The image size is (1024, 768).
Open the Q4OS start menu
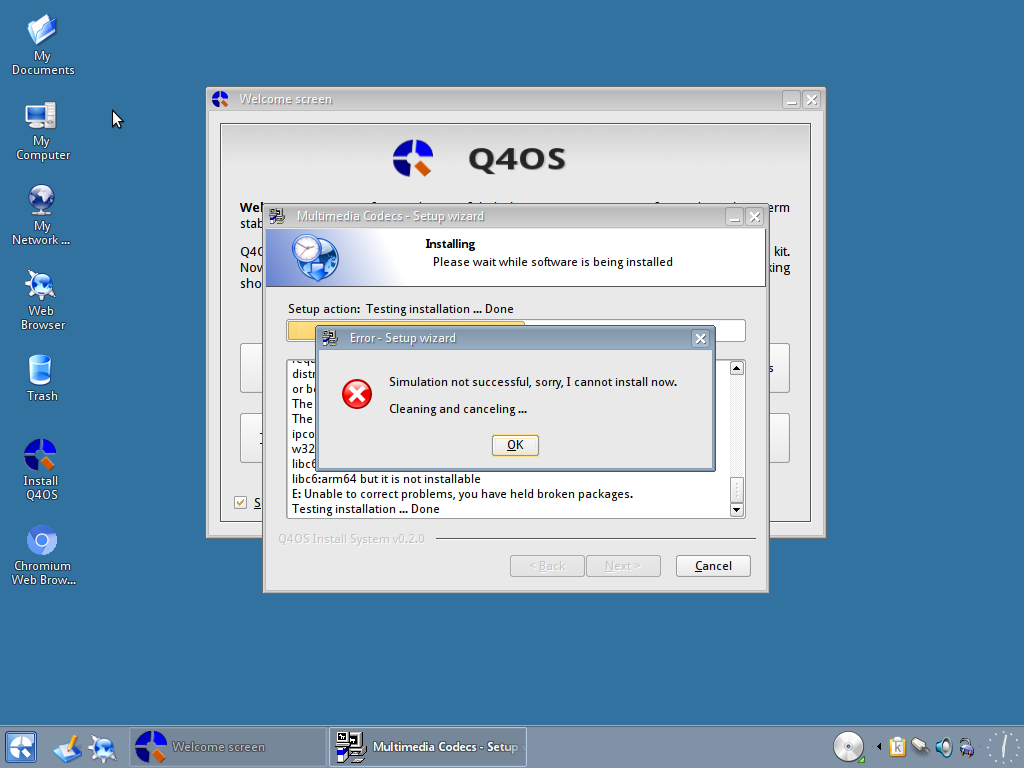[x=20, y=746]
